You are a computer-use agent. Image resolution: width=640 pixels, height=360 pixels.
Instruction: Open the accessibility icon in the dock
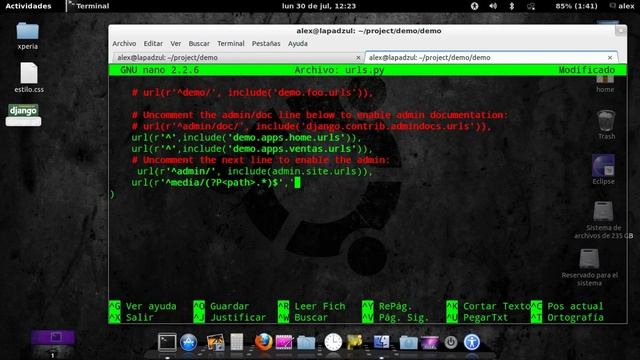(x=472, y=342)
